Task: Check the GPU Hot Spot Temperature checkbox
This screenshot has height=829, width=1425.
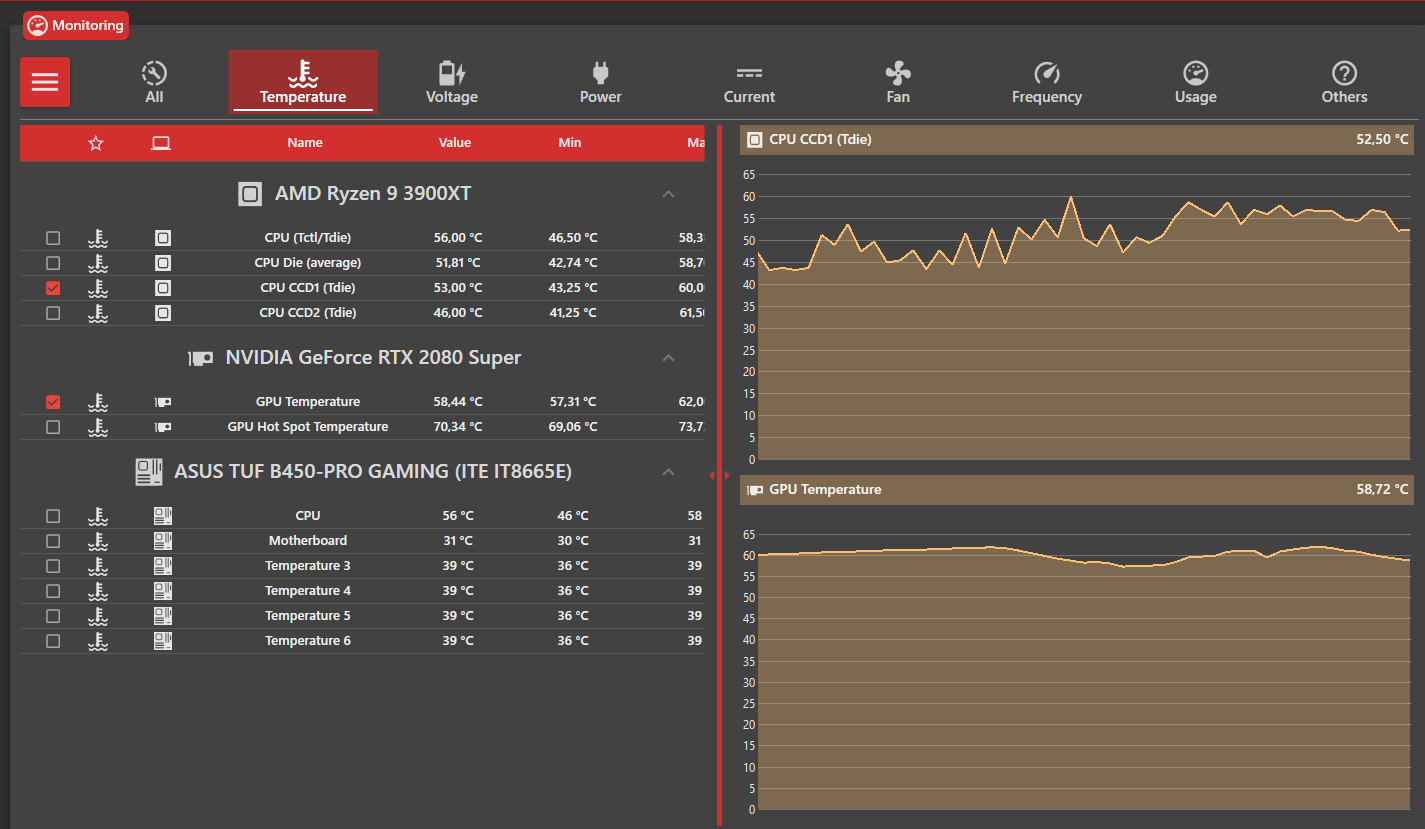Action: pyautogui.click(x=53, y=427)
